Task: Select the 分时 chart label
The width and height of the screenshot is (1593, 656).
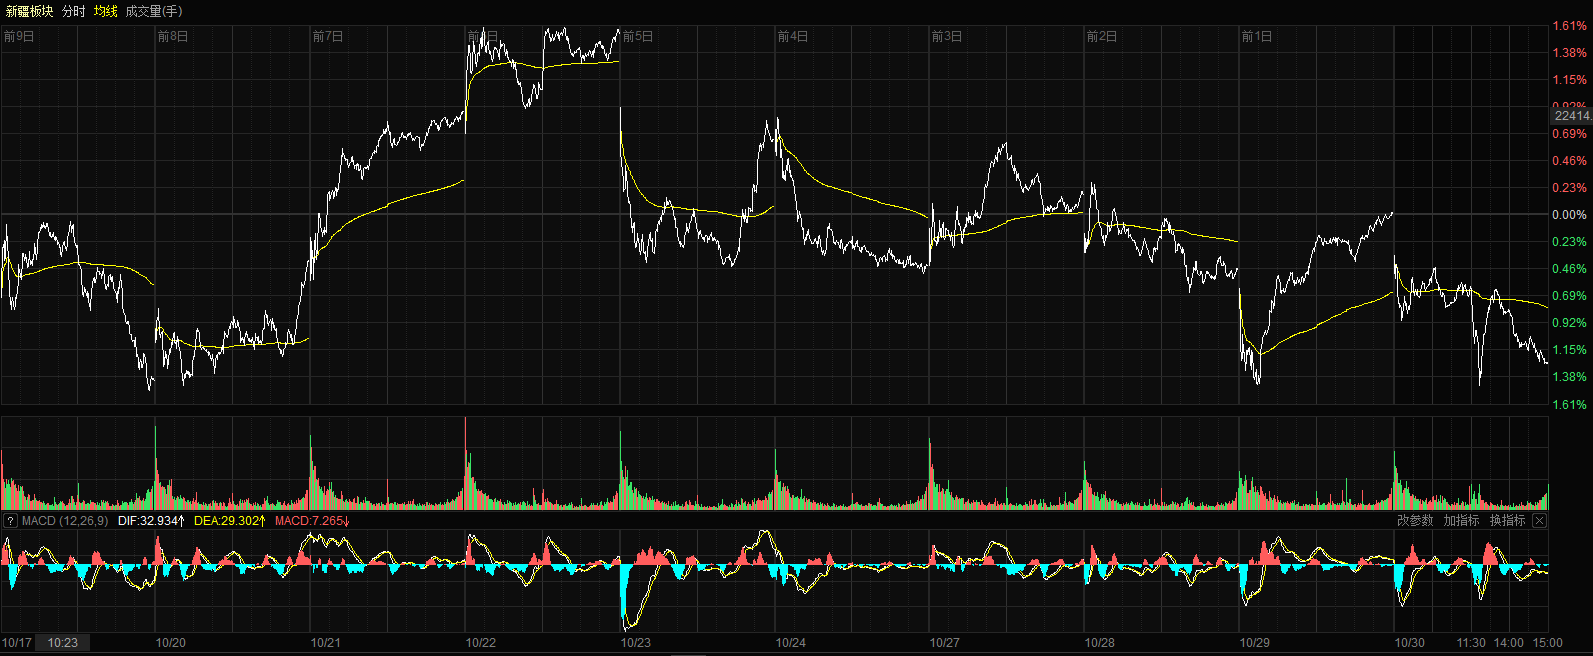Action: point(73,11)
